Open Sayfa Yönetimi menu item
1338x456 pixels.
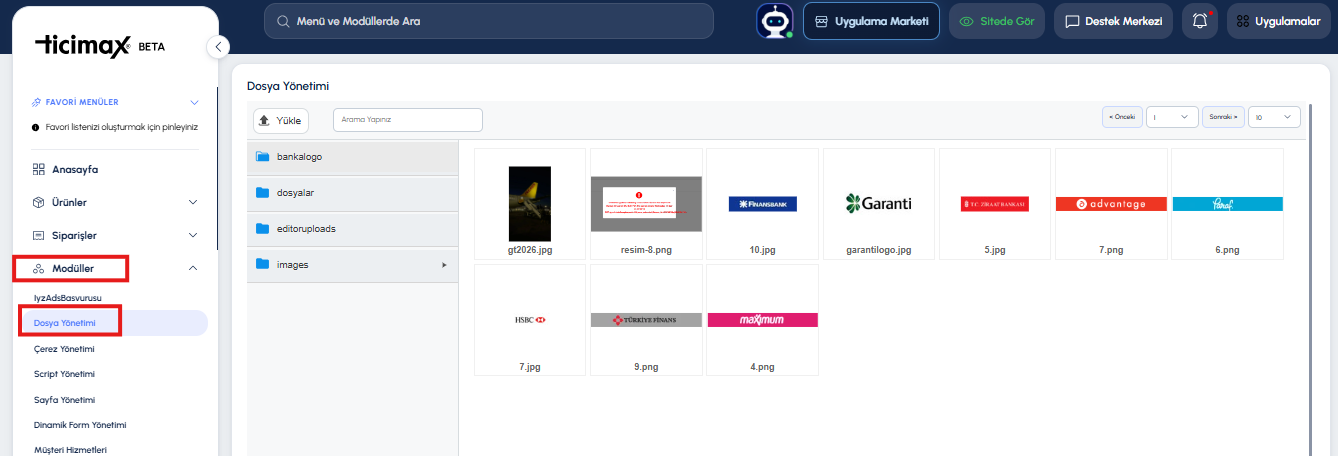coord(64,399)
